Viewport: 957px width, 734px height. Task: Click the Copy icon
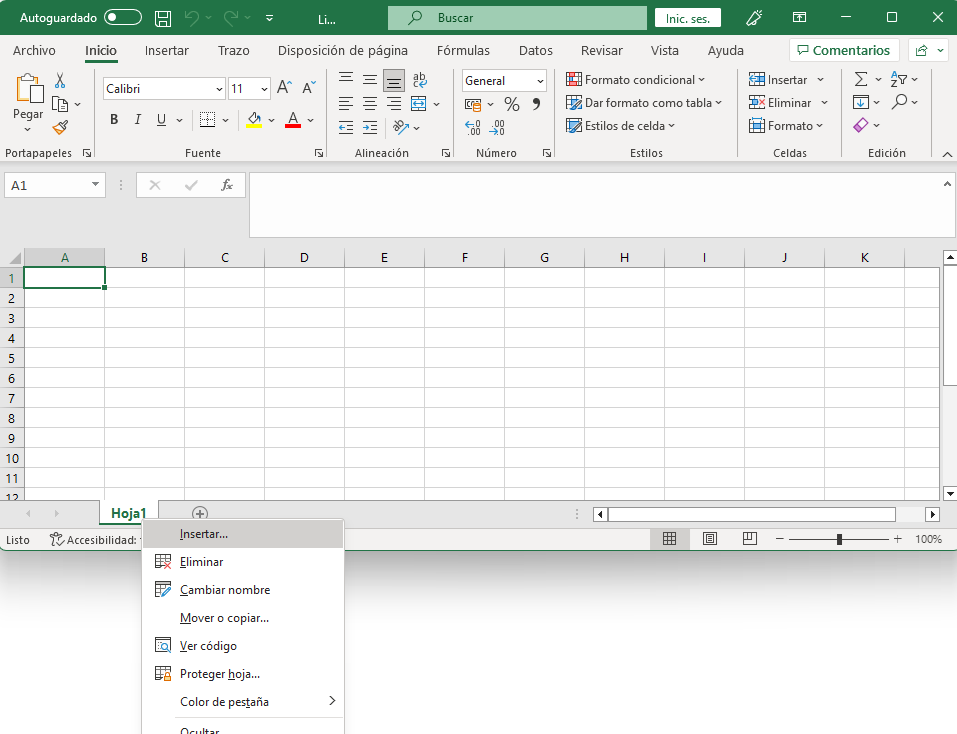(60, 104)
